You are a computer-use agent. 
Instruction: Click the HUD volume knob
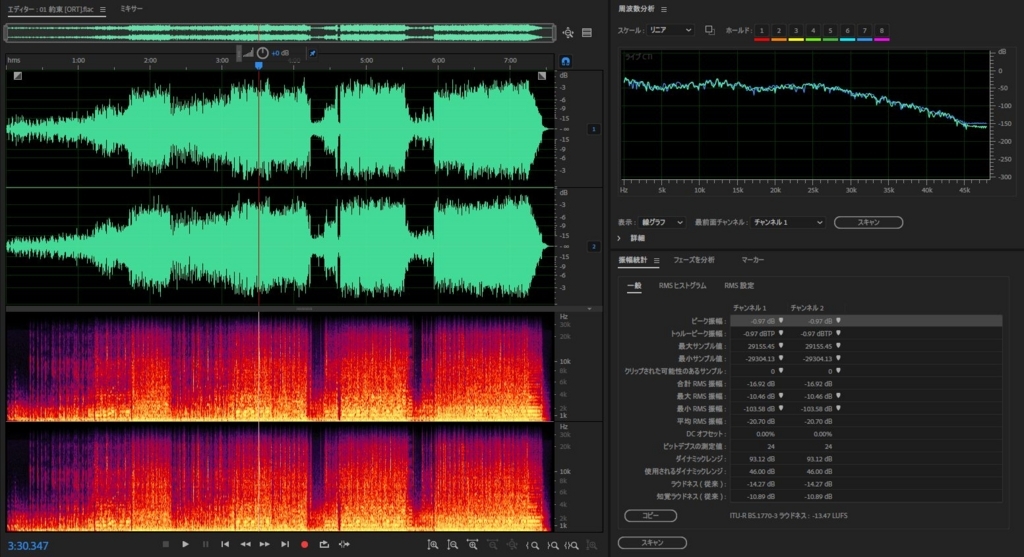coord(263,53)
